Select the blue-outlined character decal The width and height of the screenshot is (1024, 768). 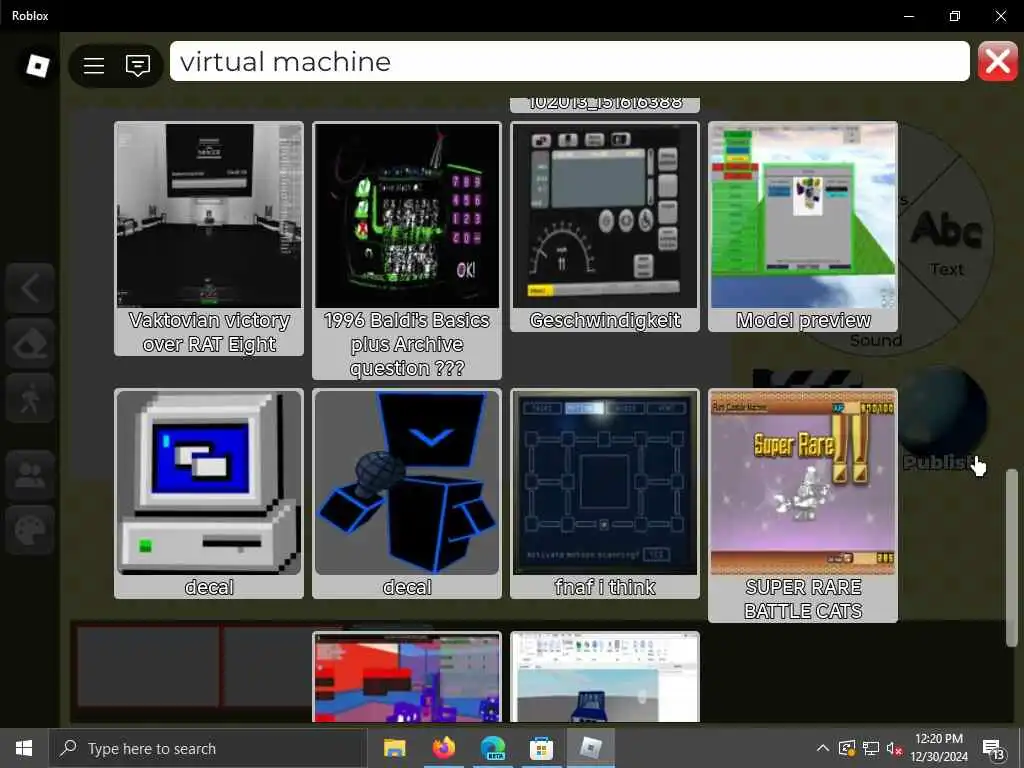[x=407, y=493]
